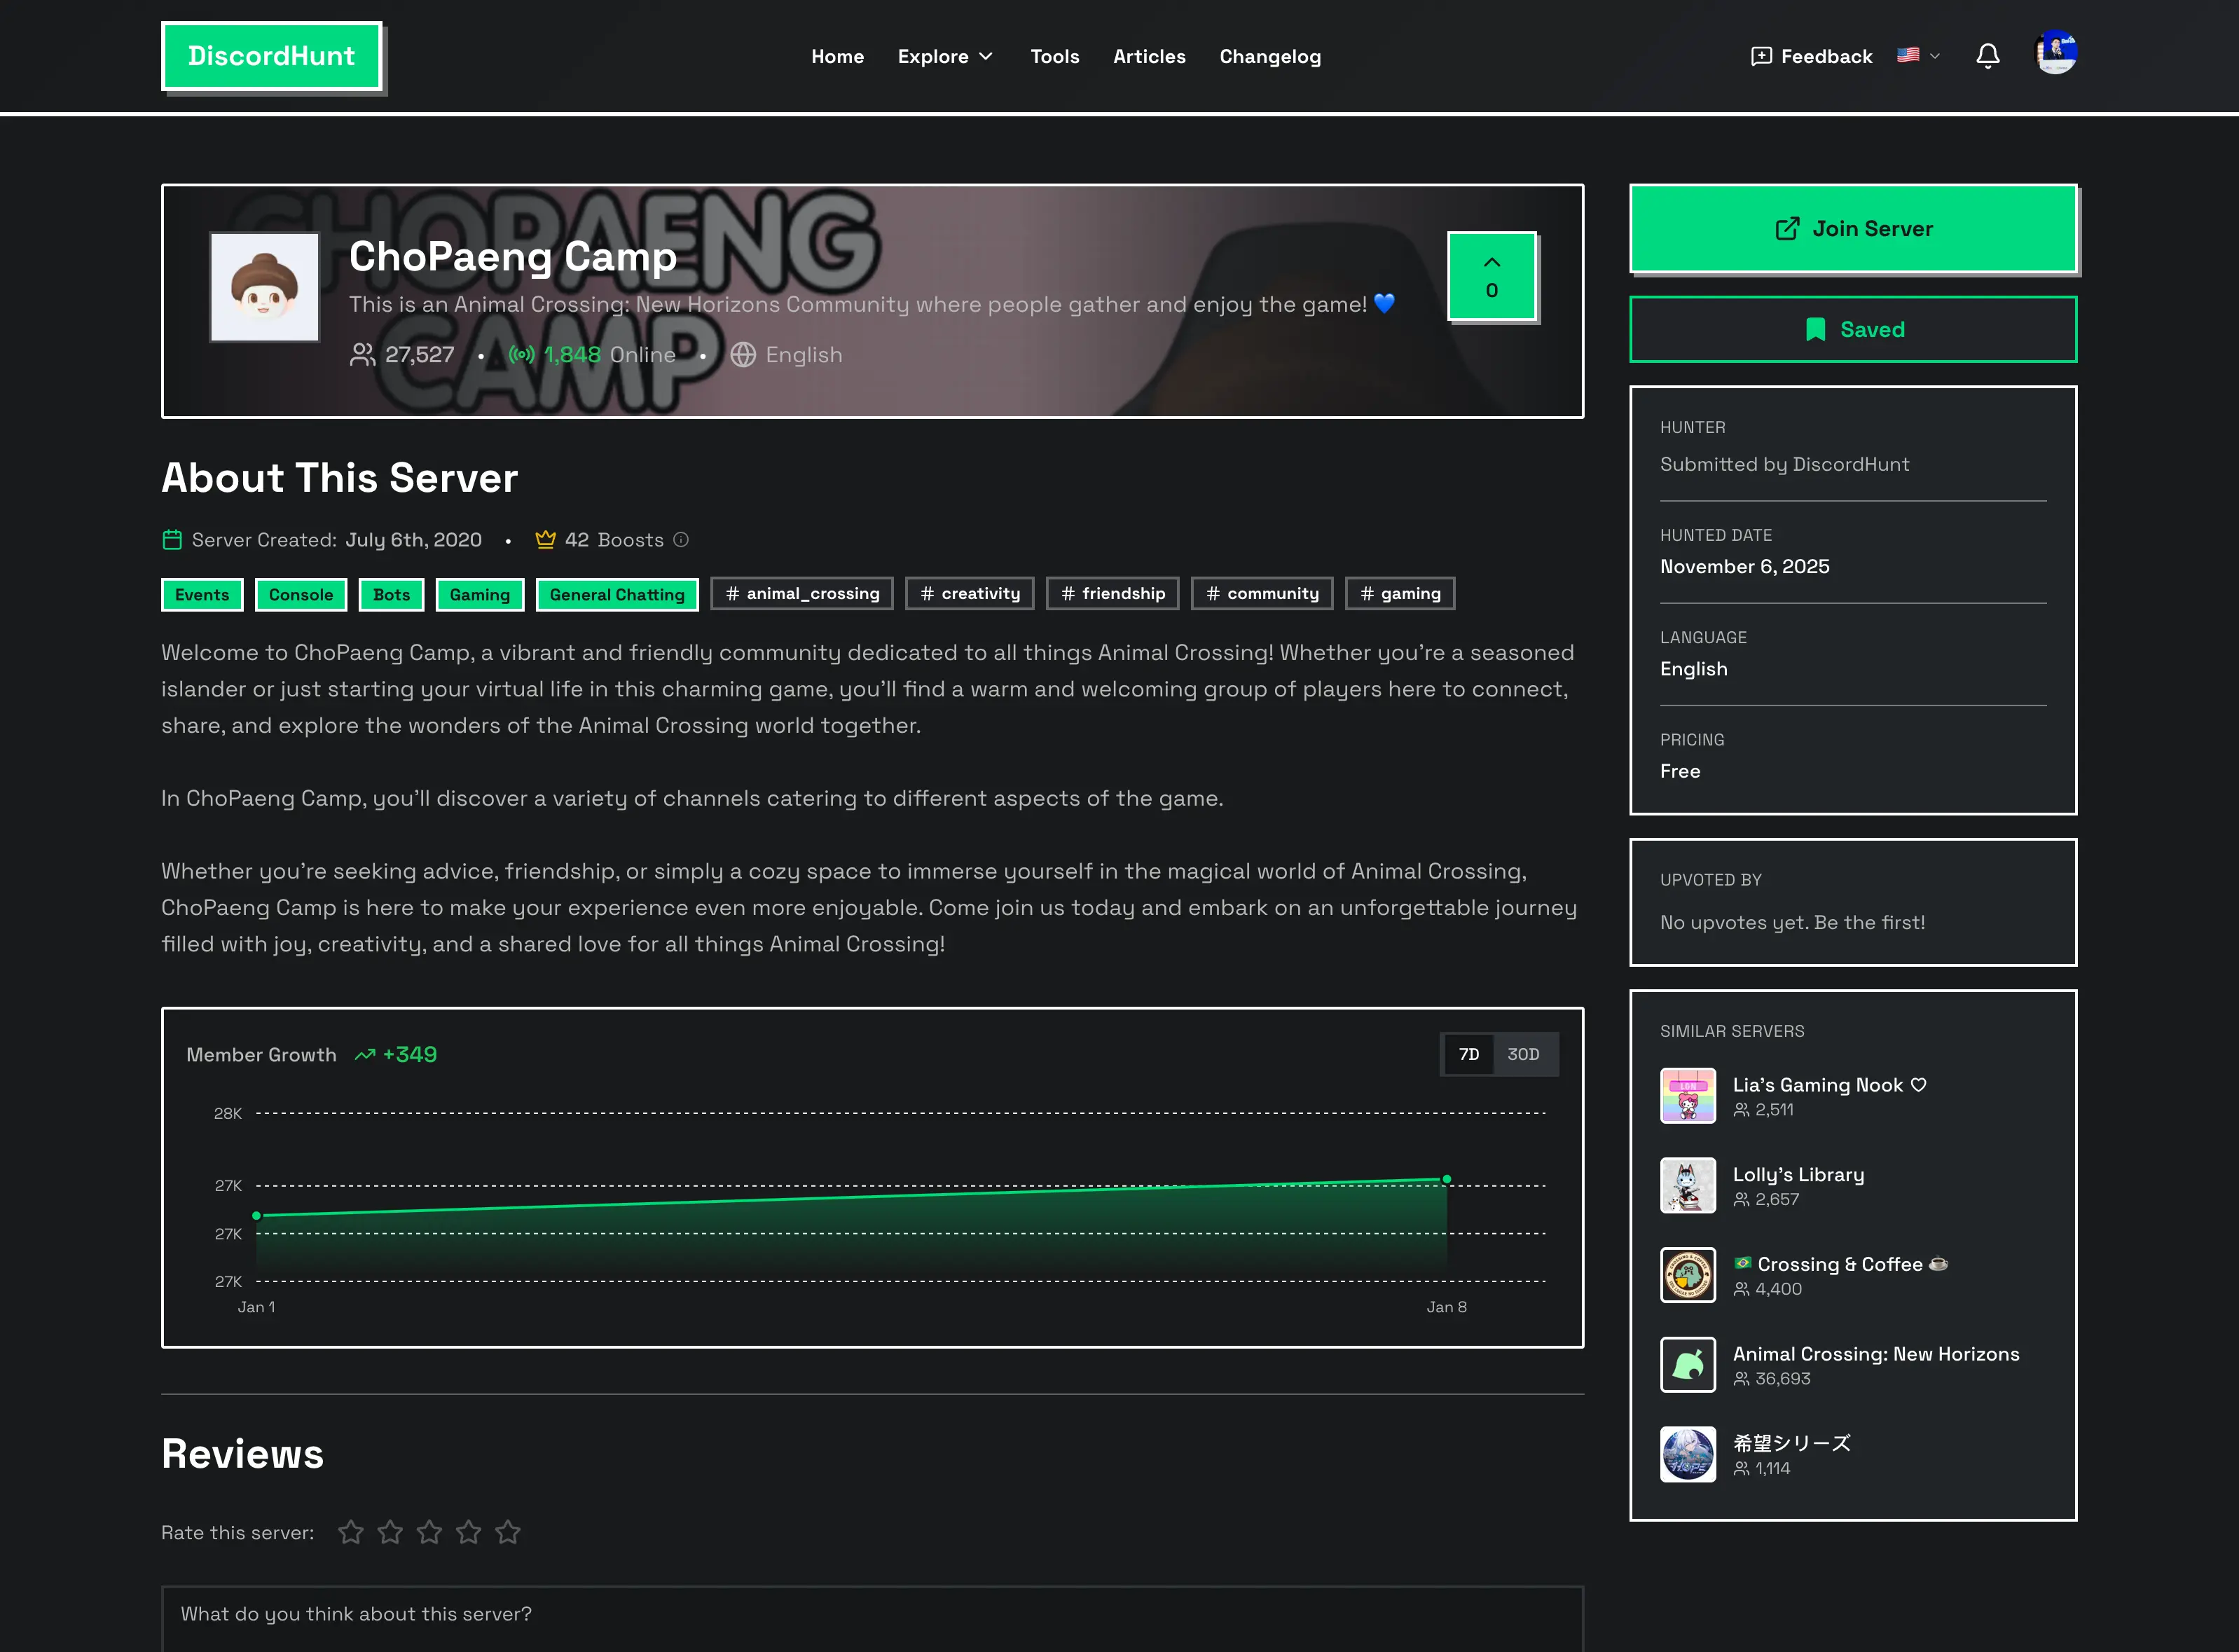Click the Join Server button
This screenshot has height=1652, width=2239.
pos(1852,228)
